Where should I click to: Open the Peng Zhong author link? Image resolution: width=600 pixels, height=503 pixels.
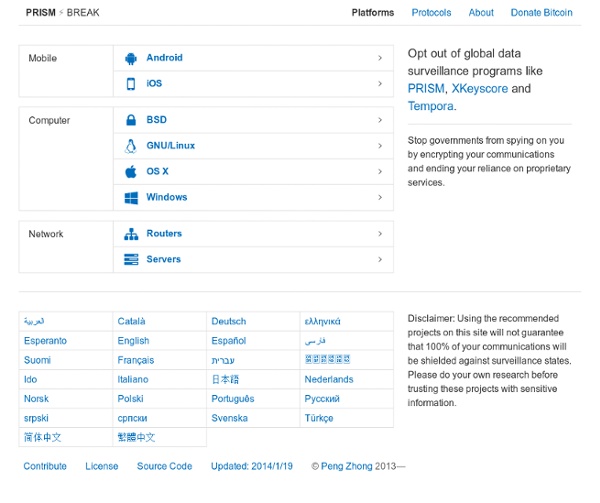[x=346, y=467]
